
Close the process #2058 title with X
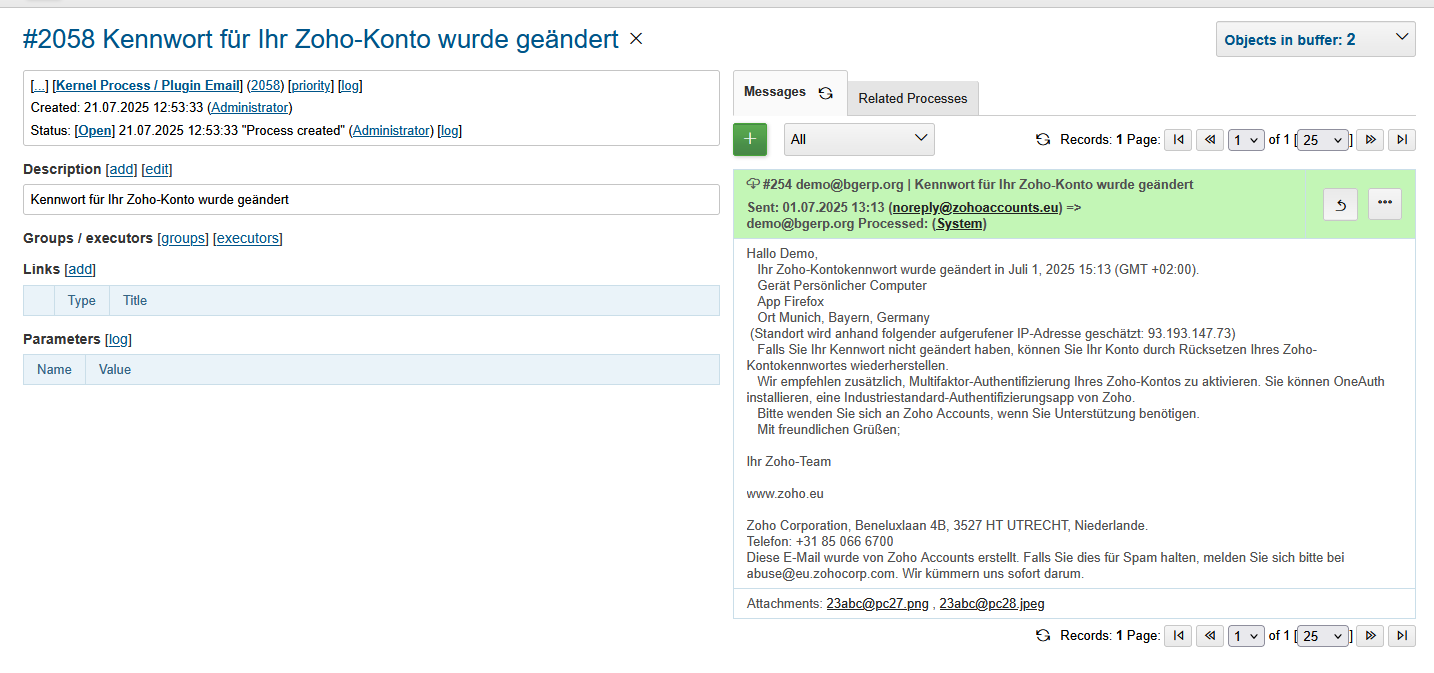(636, 39)
